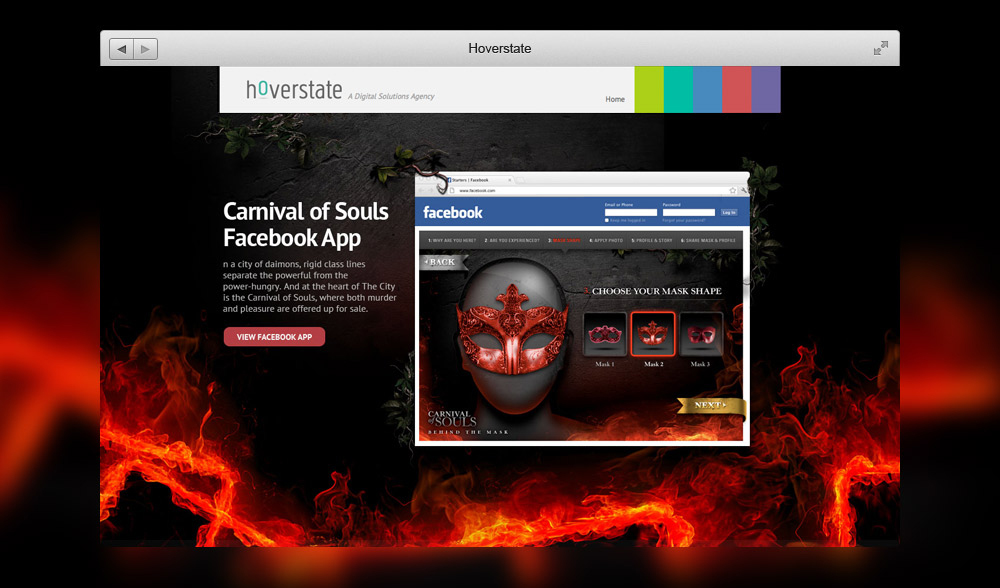Open the hoverstate logo homepage
The height and width of the screenshot is (588, 1000).
tap(294, 90)
